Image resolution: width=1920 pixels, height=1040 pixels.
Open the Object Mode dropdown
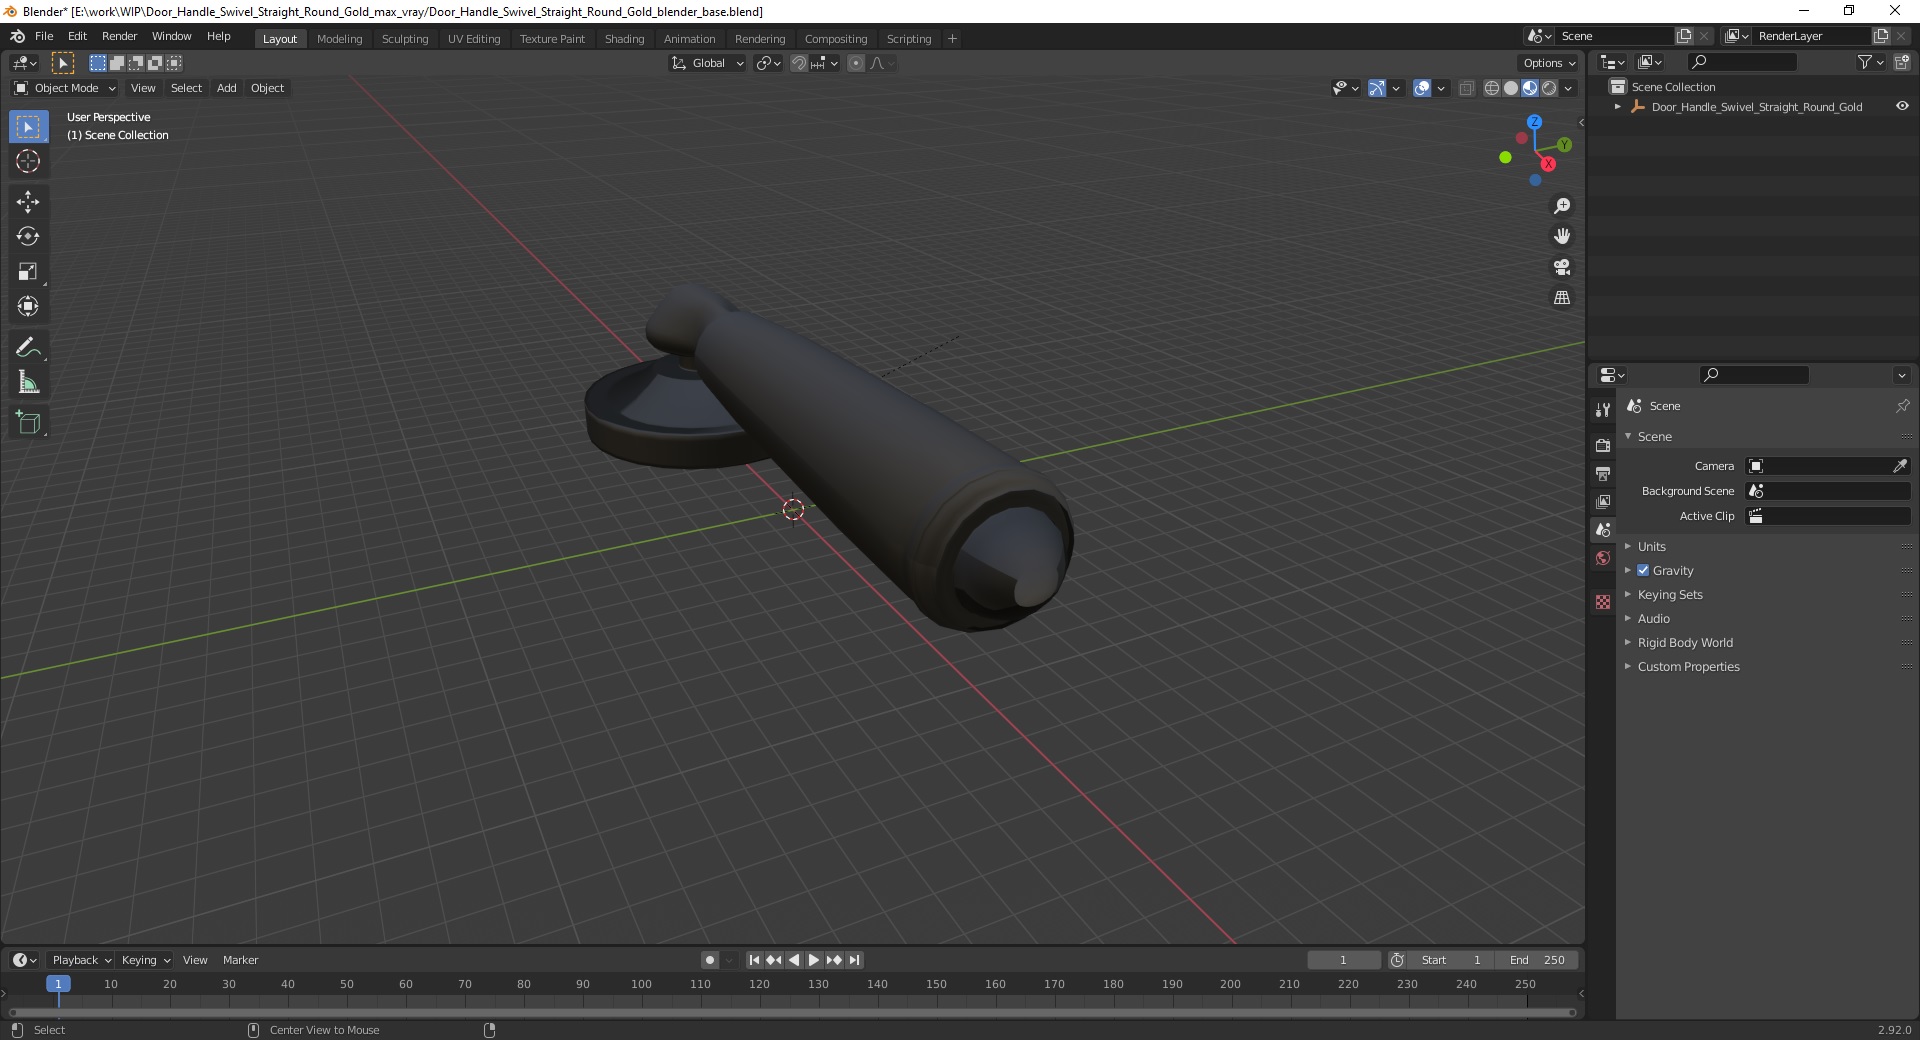tap(65, 88)
